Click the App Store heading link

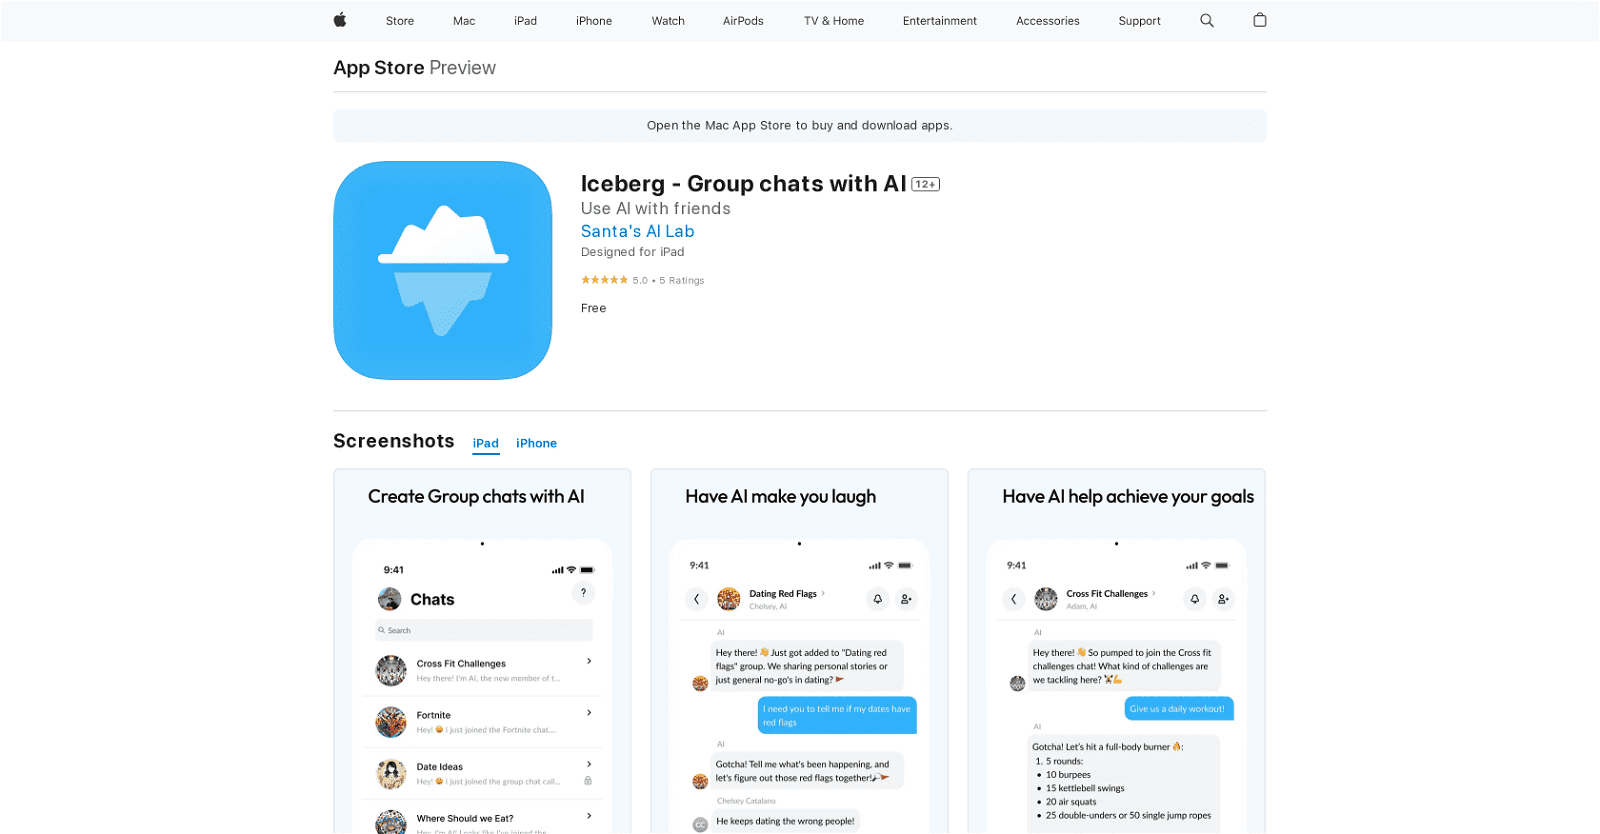(x=379, y=68)
